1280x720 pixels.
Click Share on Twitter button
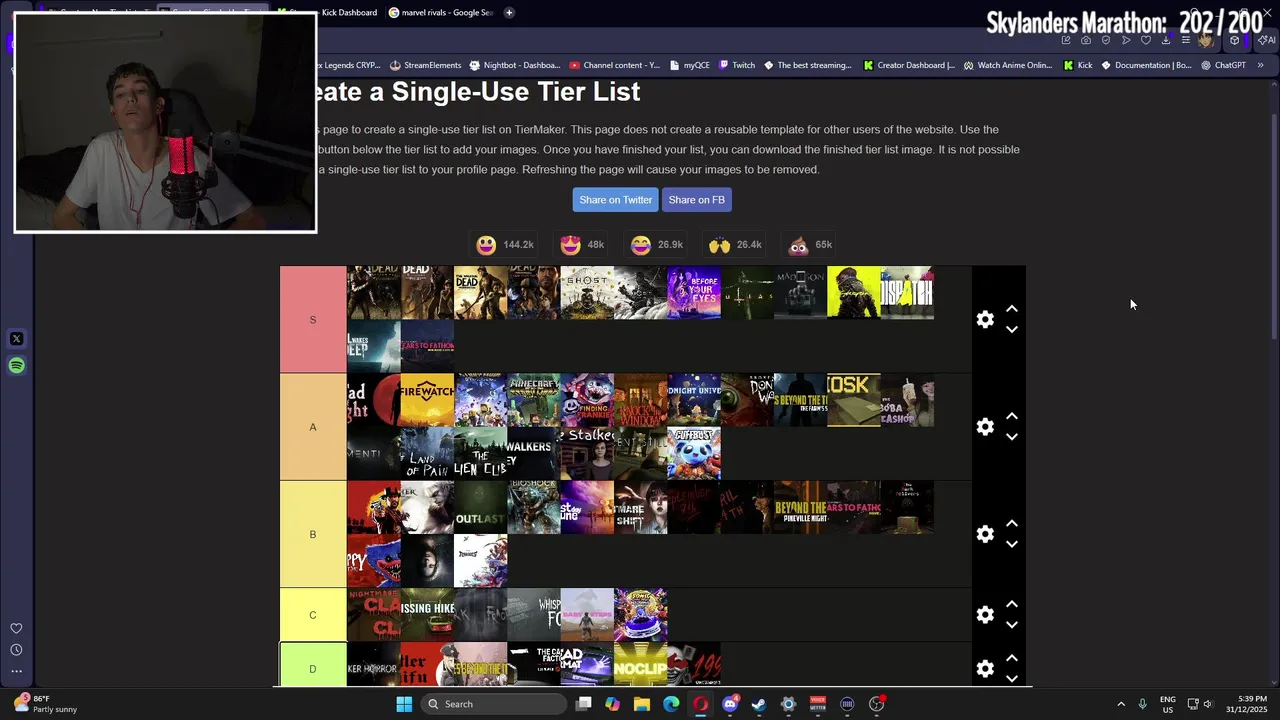click(x=615, y=200)
